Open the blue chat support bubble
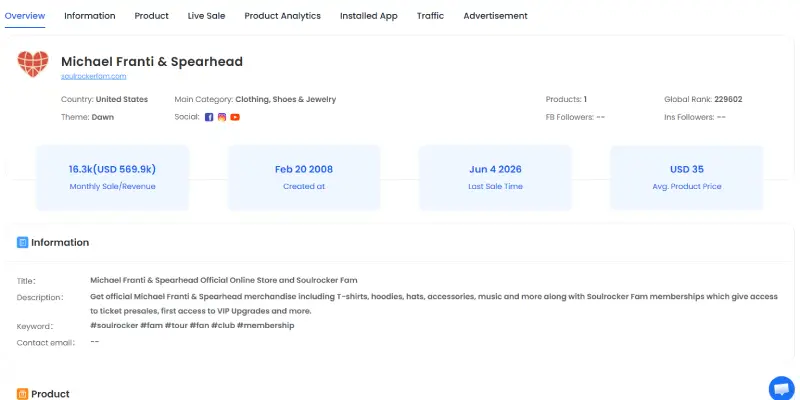The width and height of the screenshot is (800, 400). [x=782, y=389]
